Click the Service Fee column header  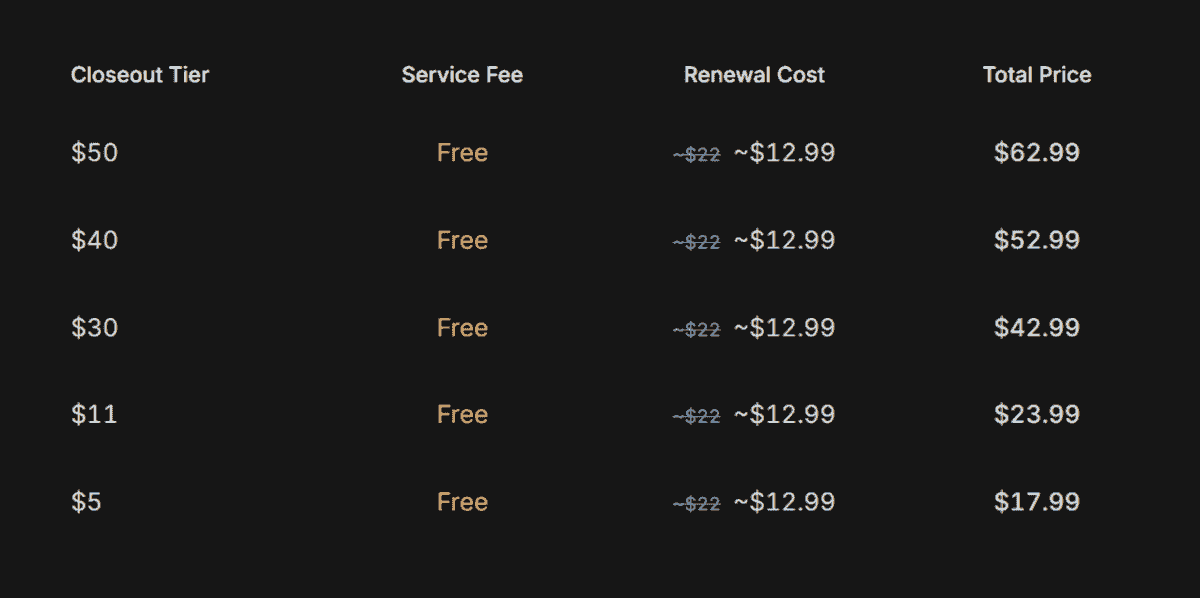tap(462, 75)
